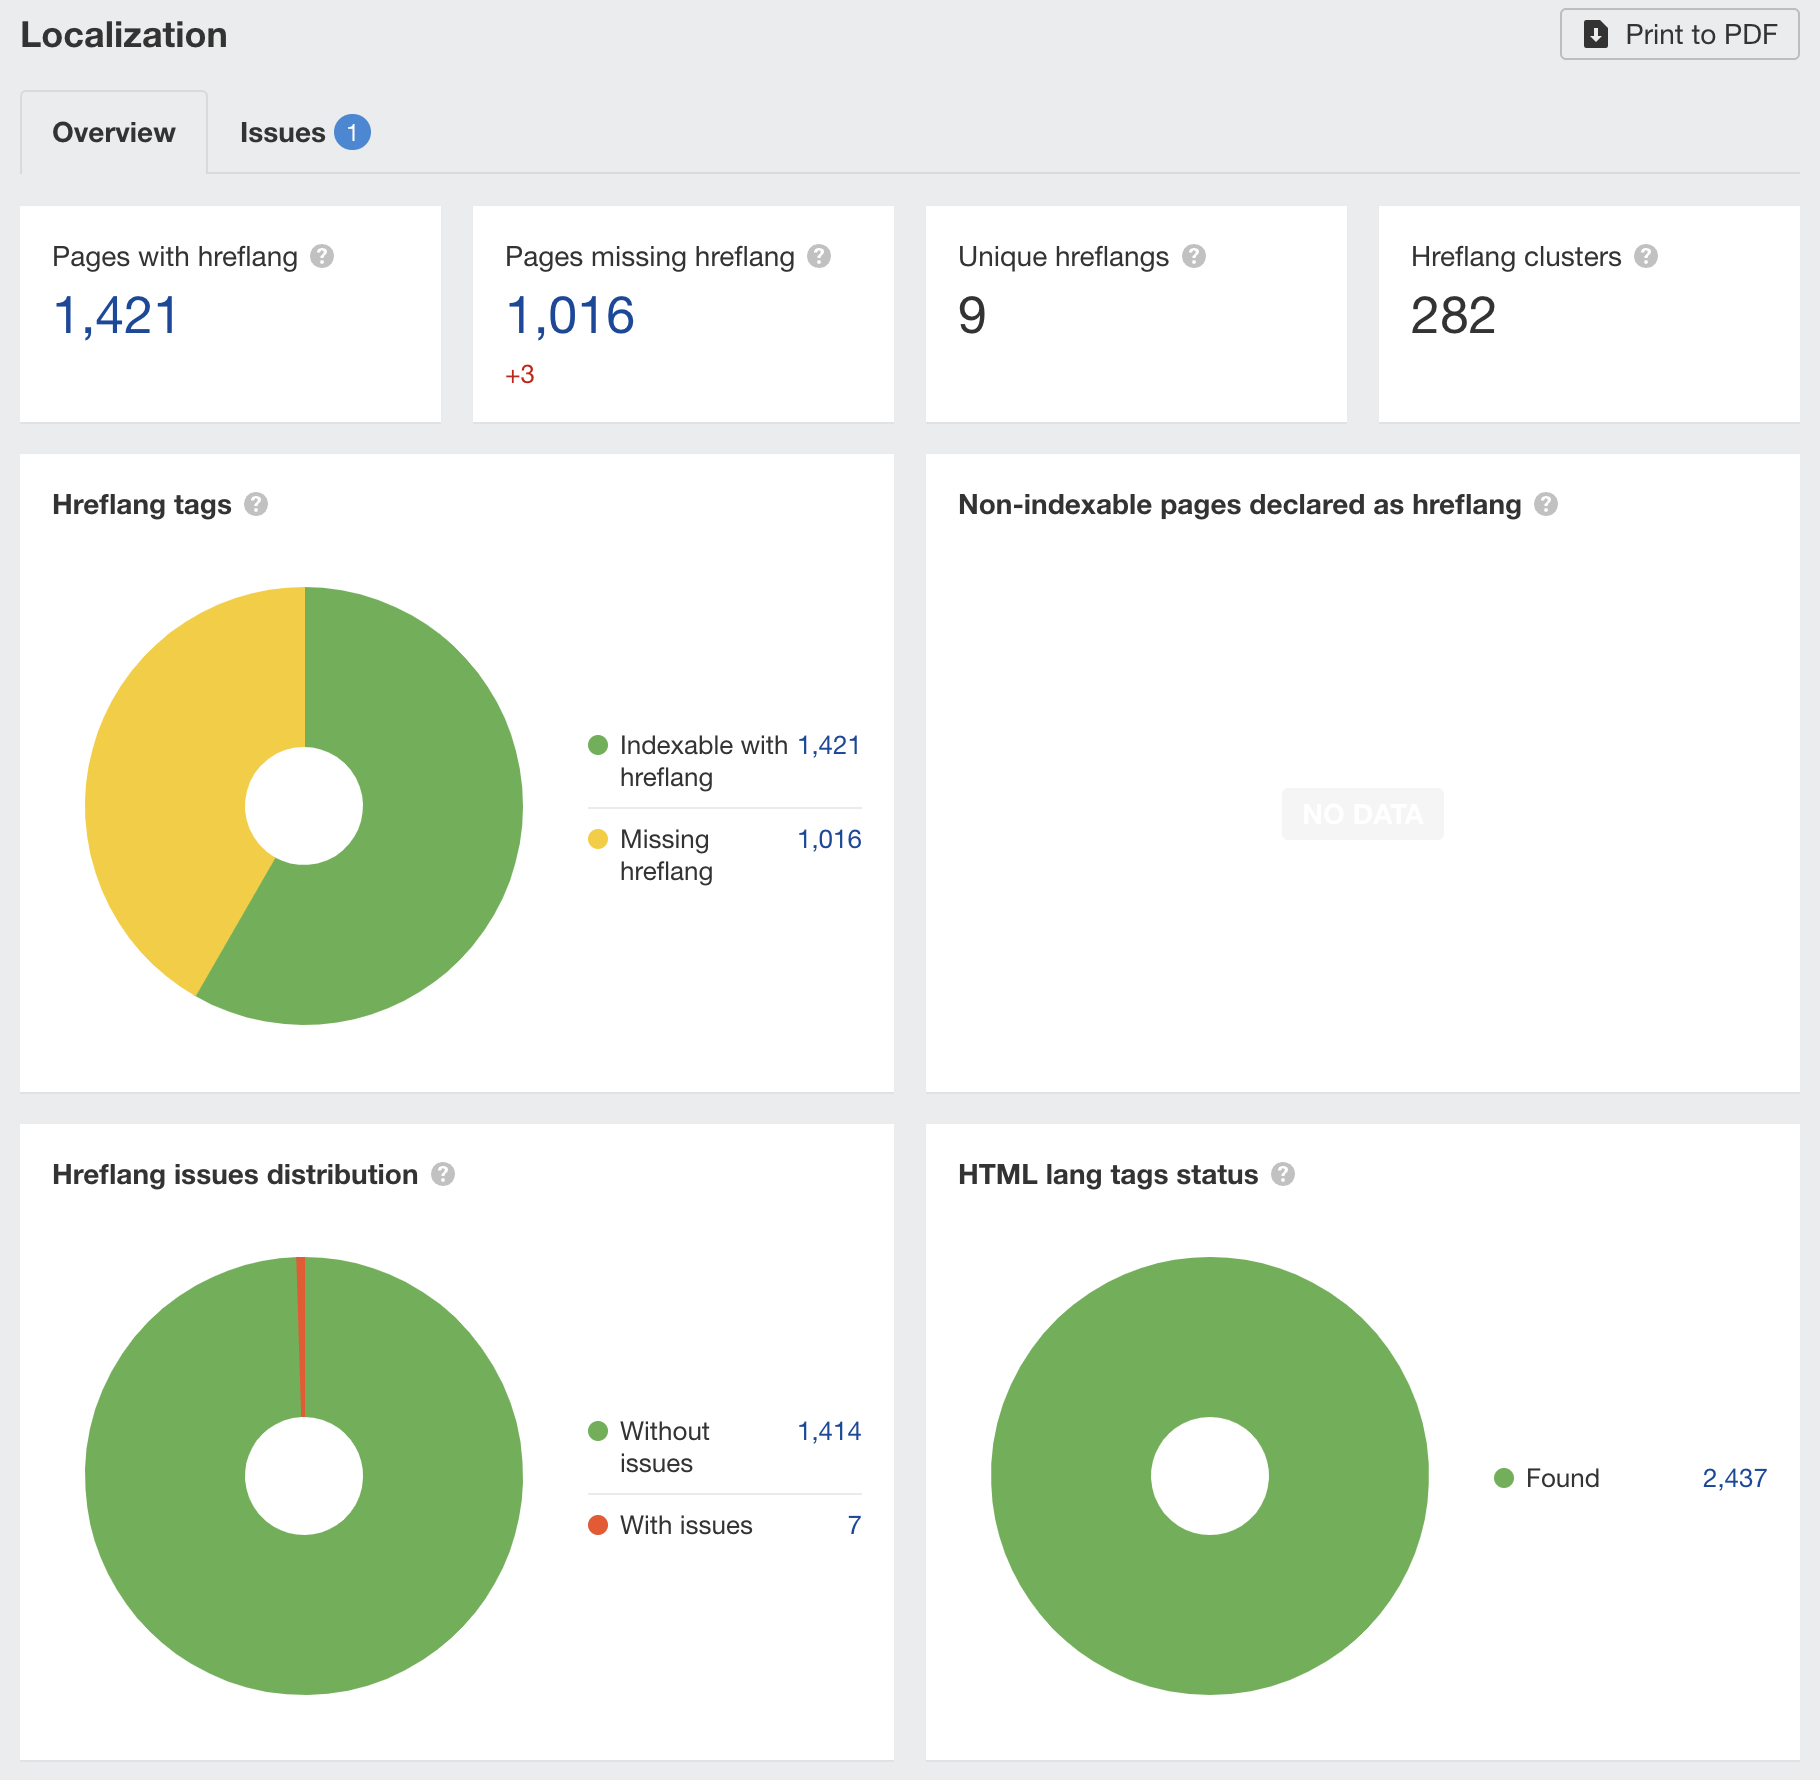Viewport: 1820px width, 1780px height.
Task: Click the 2,437 Found count link
Action: click(x=1734, y=1478)
